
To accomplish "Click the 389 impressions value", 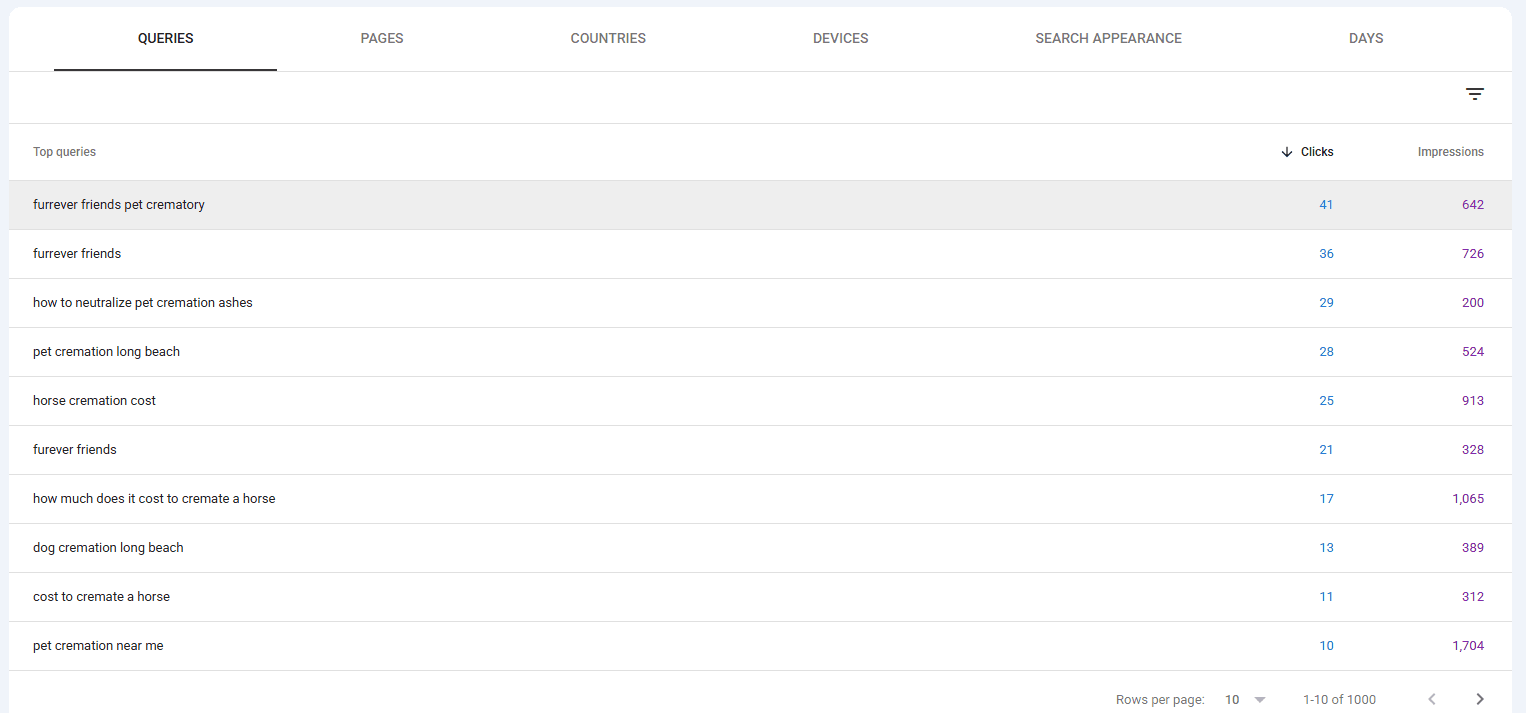I will coord(1473,548).
